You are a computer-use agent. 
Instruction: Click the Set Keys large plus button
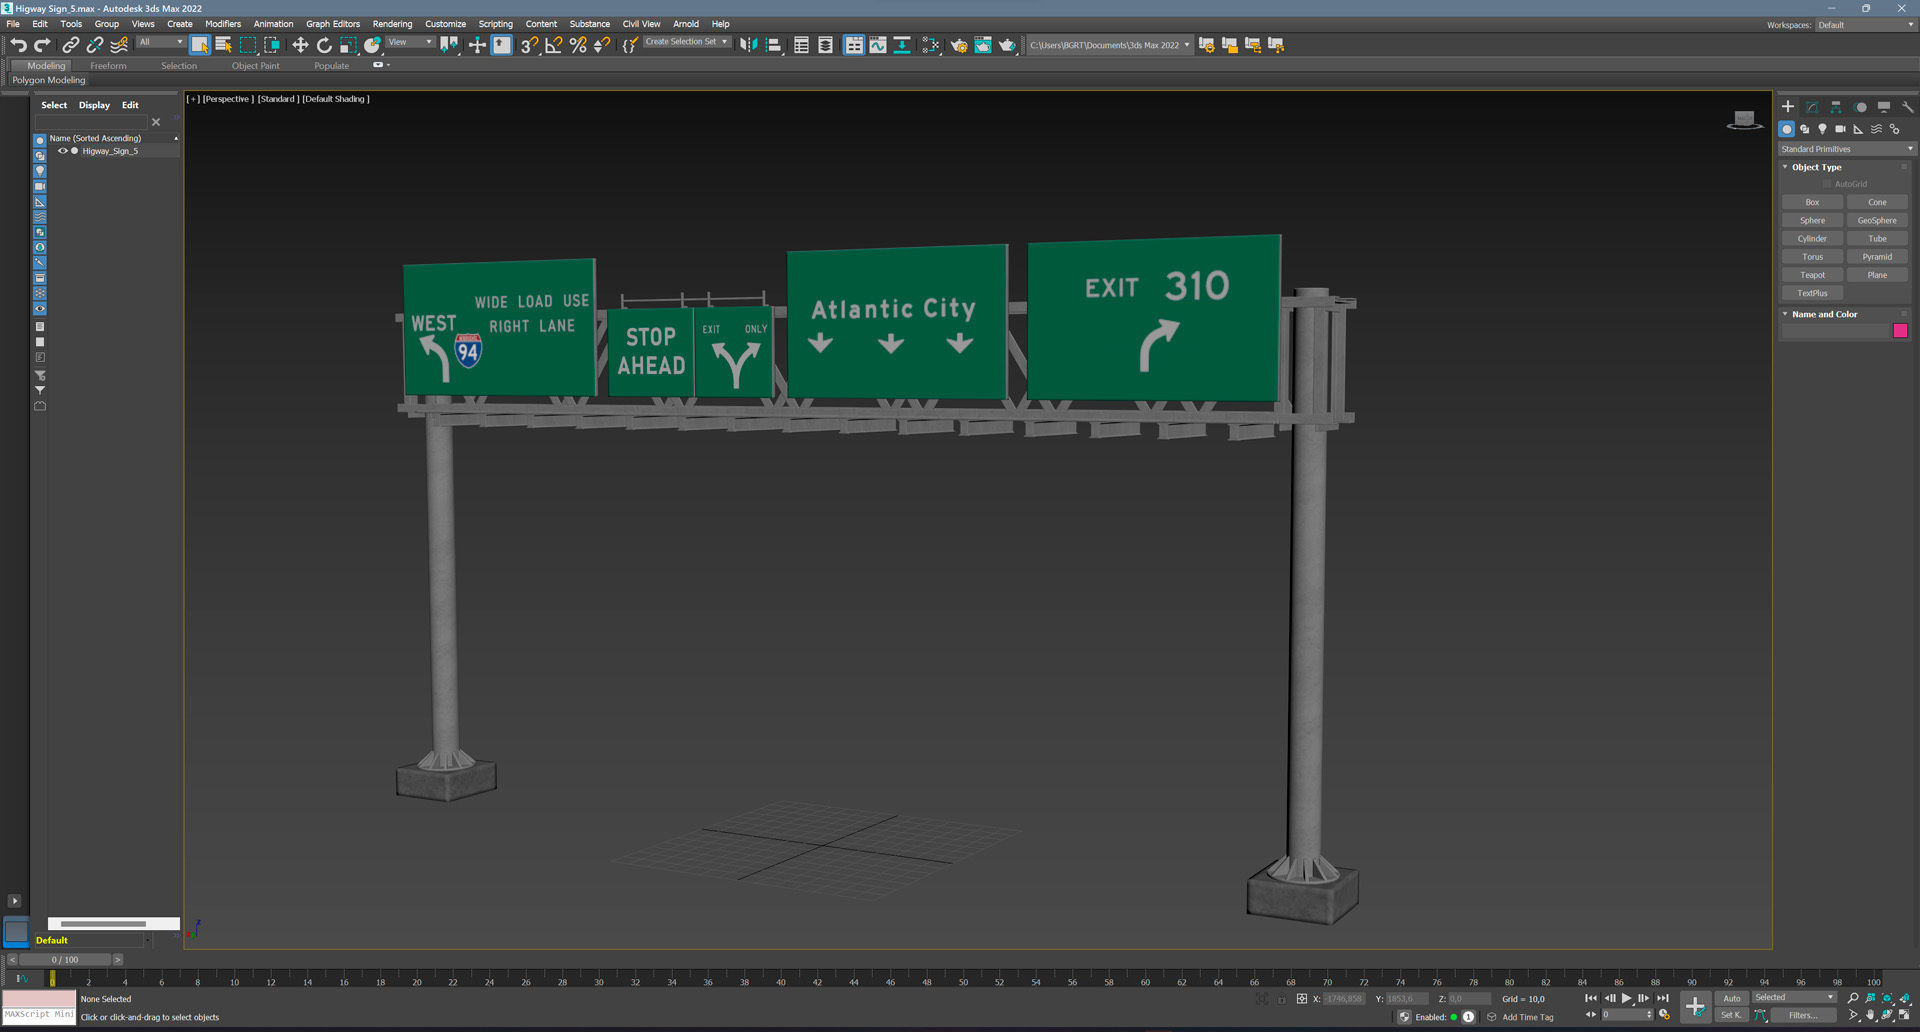pos(1695,1006)
